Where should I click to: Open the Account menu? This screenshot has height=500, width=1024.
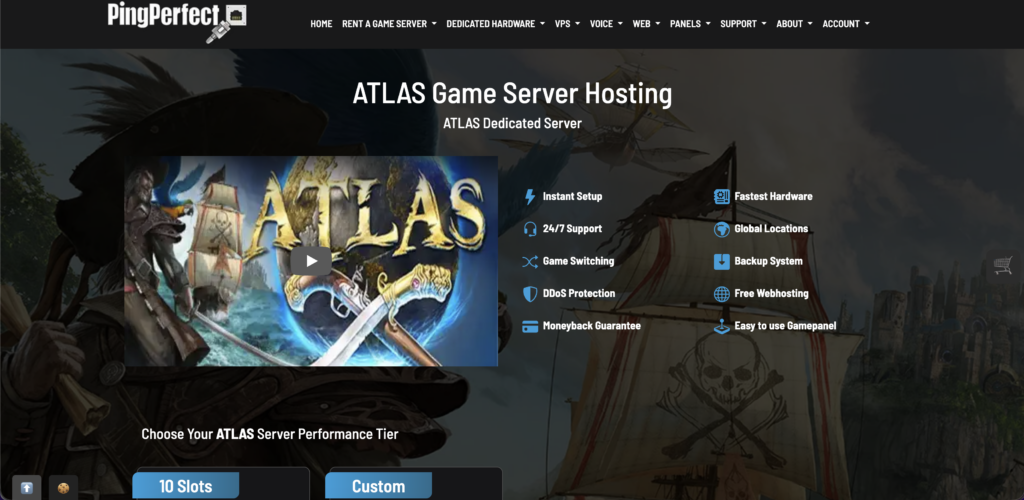point(845,24)
